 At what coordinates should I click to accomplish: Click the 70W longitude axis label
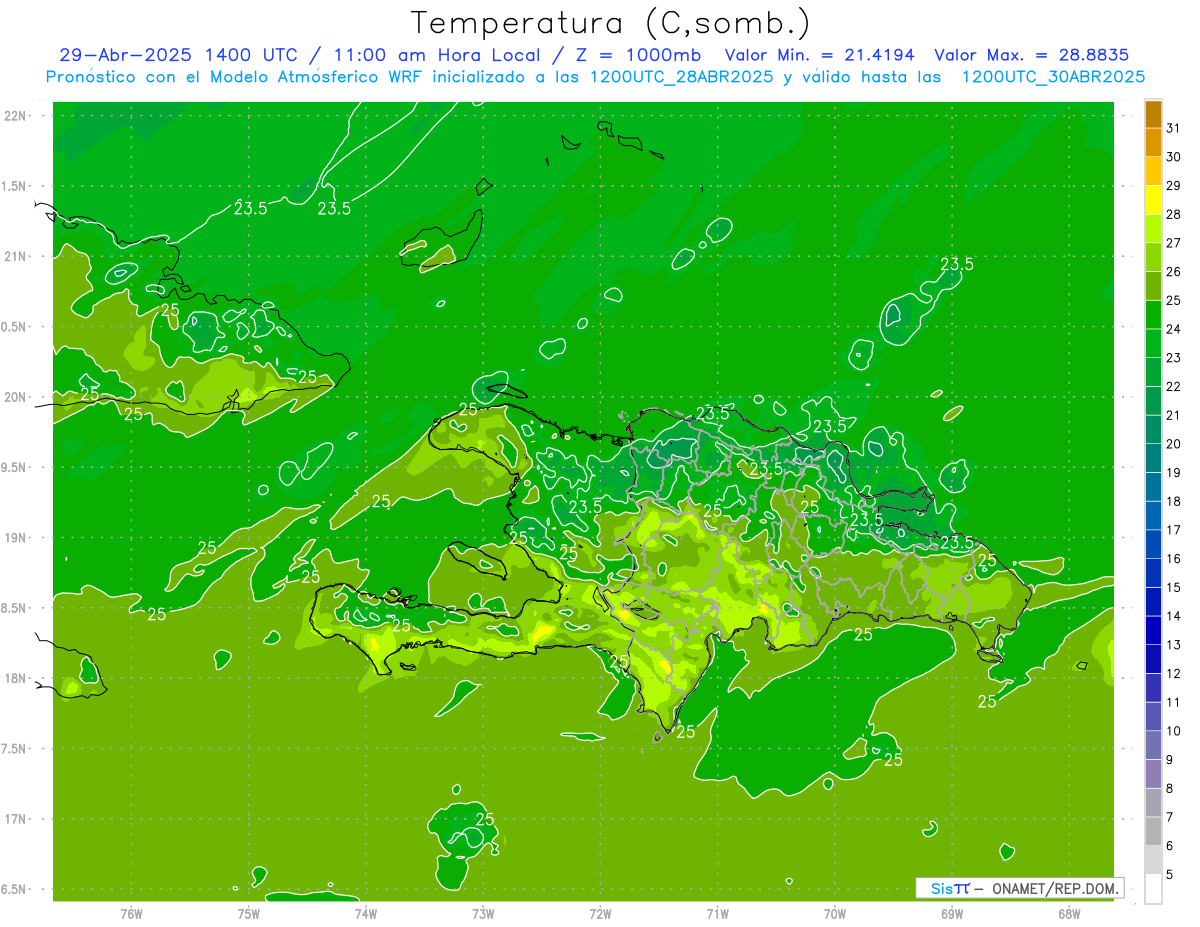[x=835, y=914]
